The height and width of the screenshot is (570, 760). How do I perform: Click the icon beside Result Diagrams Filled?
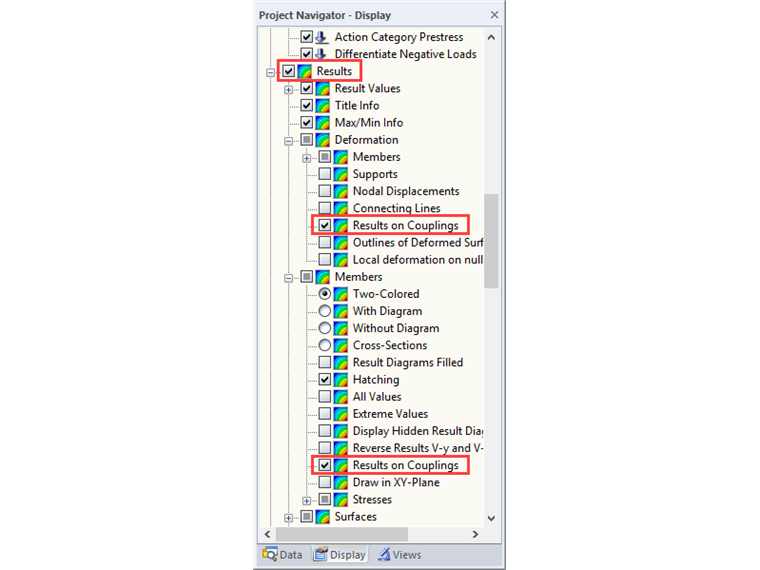click(341, 363)
